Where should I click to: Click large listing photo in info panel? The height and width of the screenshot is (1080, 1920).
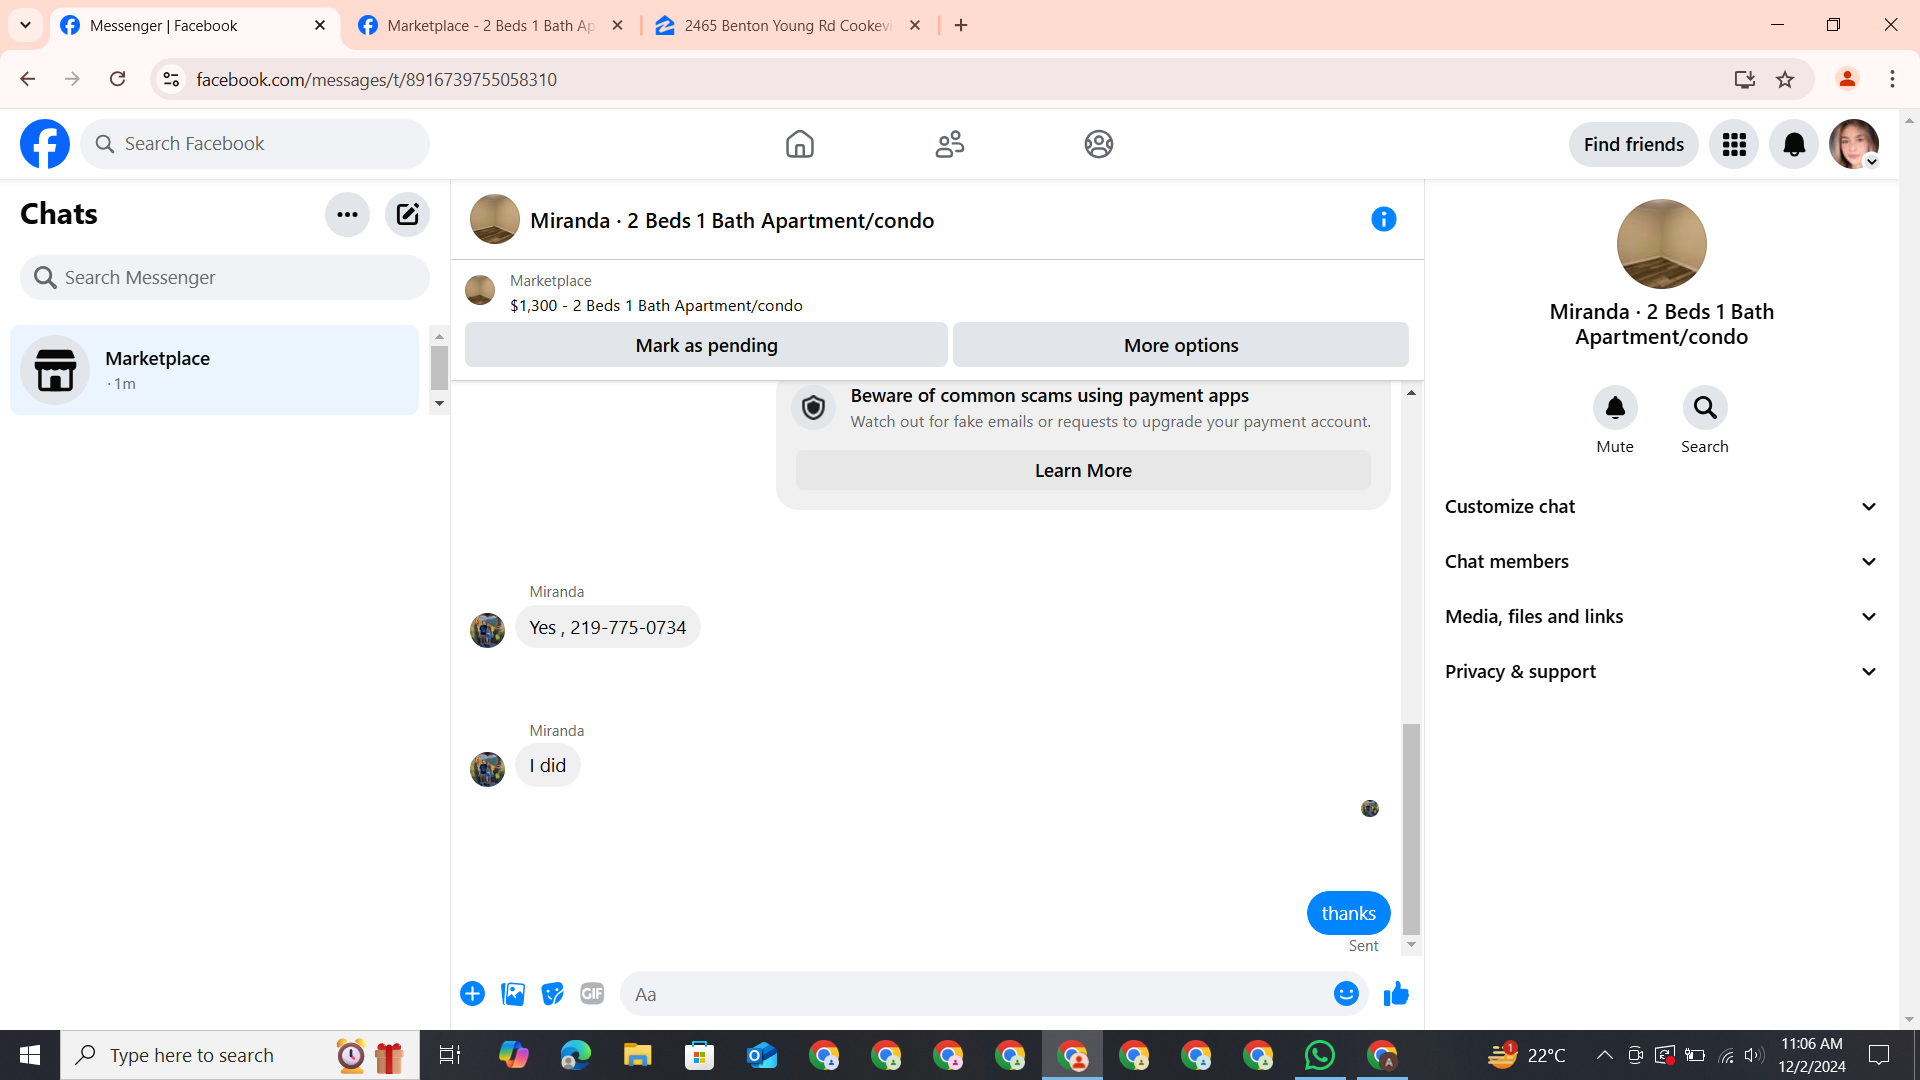coord(1661,244)
